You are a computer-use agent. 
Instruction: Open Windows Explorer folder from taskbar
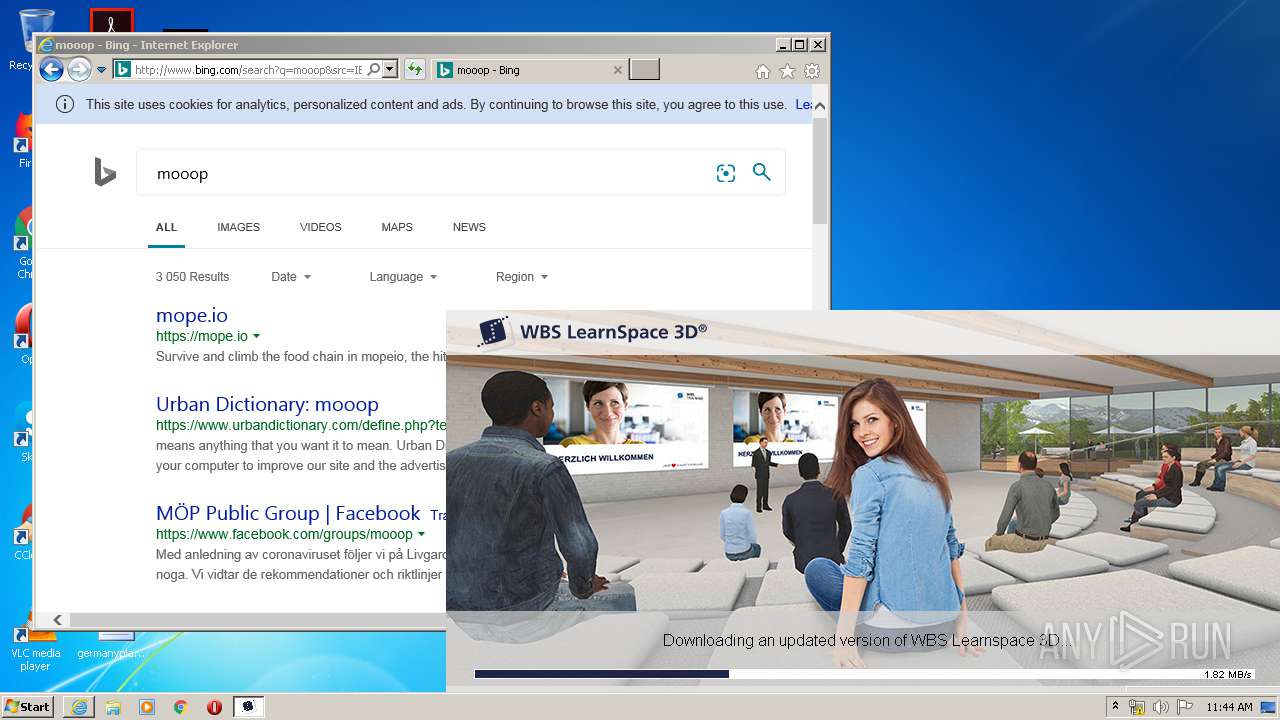(x=113, y=707)
